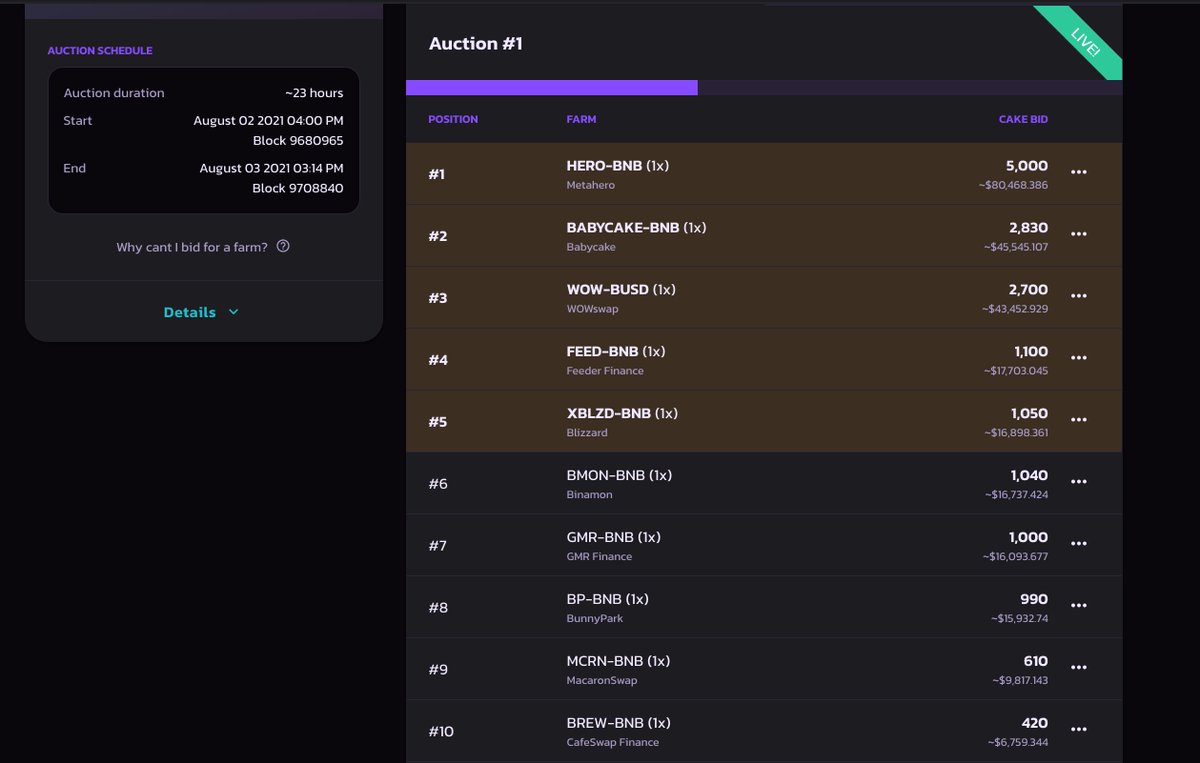Click the MacaronSwap project label
Screen dimensions: 1200x763
[601, 681]
